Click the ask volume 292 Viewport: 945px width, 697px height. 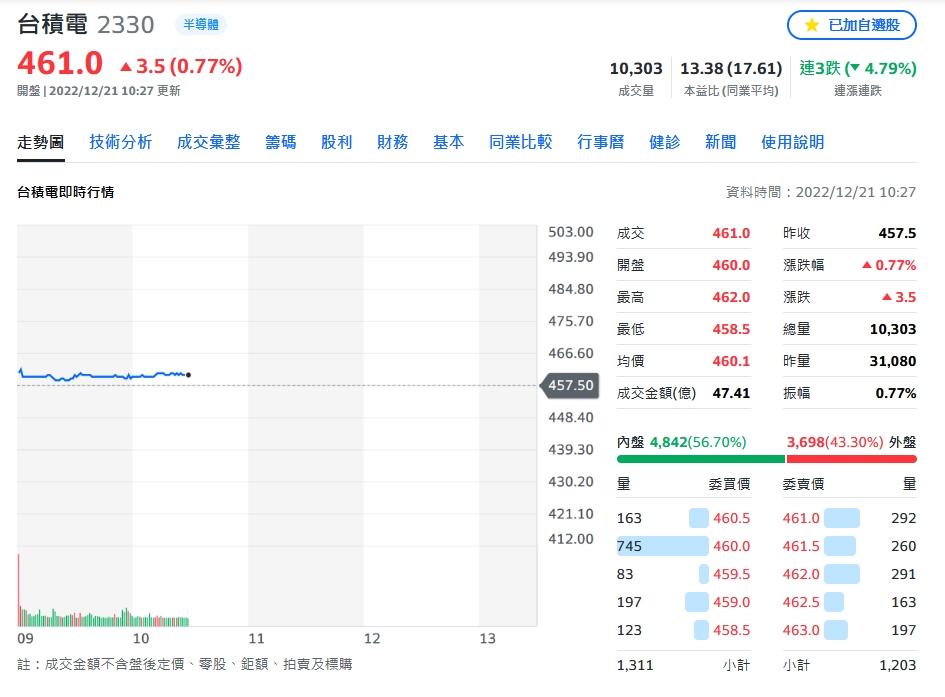[x=903, y=518]
